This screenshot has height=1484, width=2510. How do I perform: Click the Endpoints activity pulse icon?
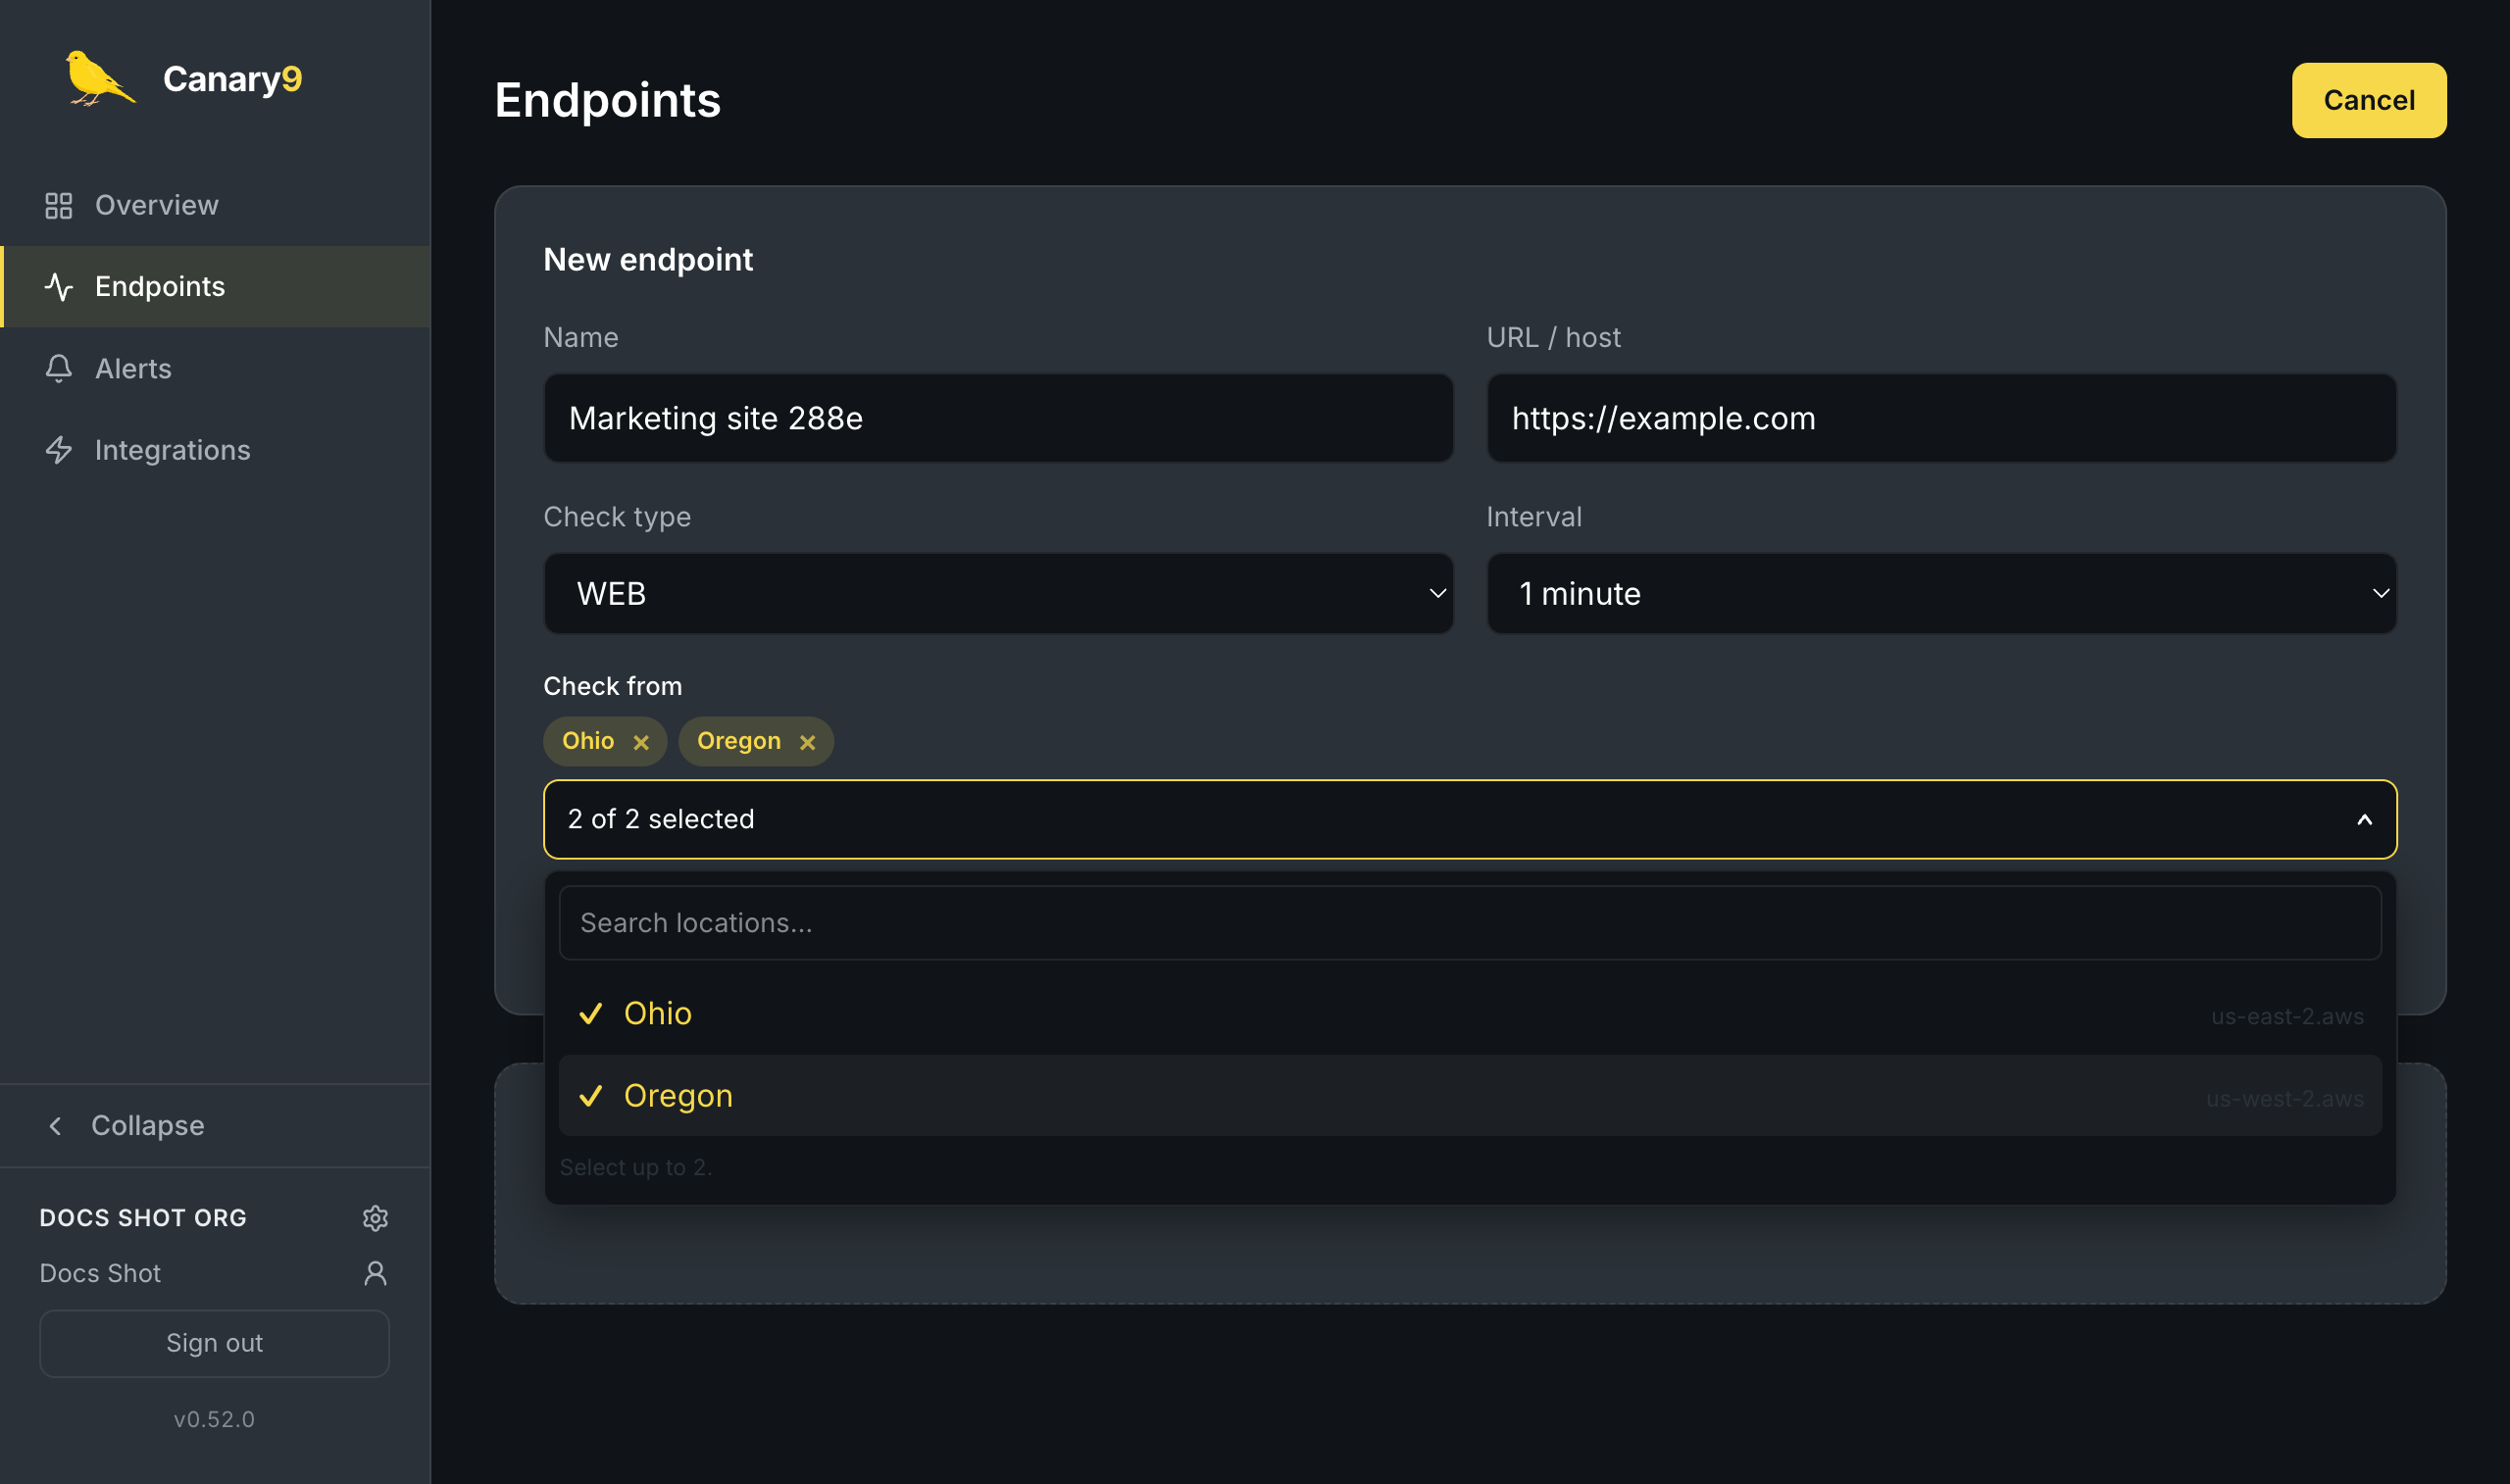click(x=59, y=287)
